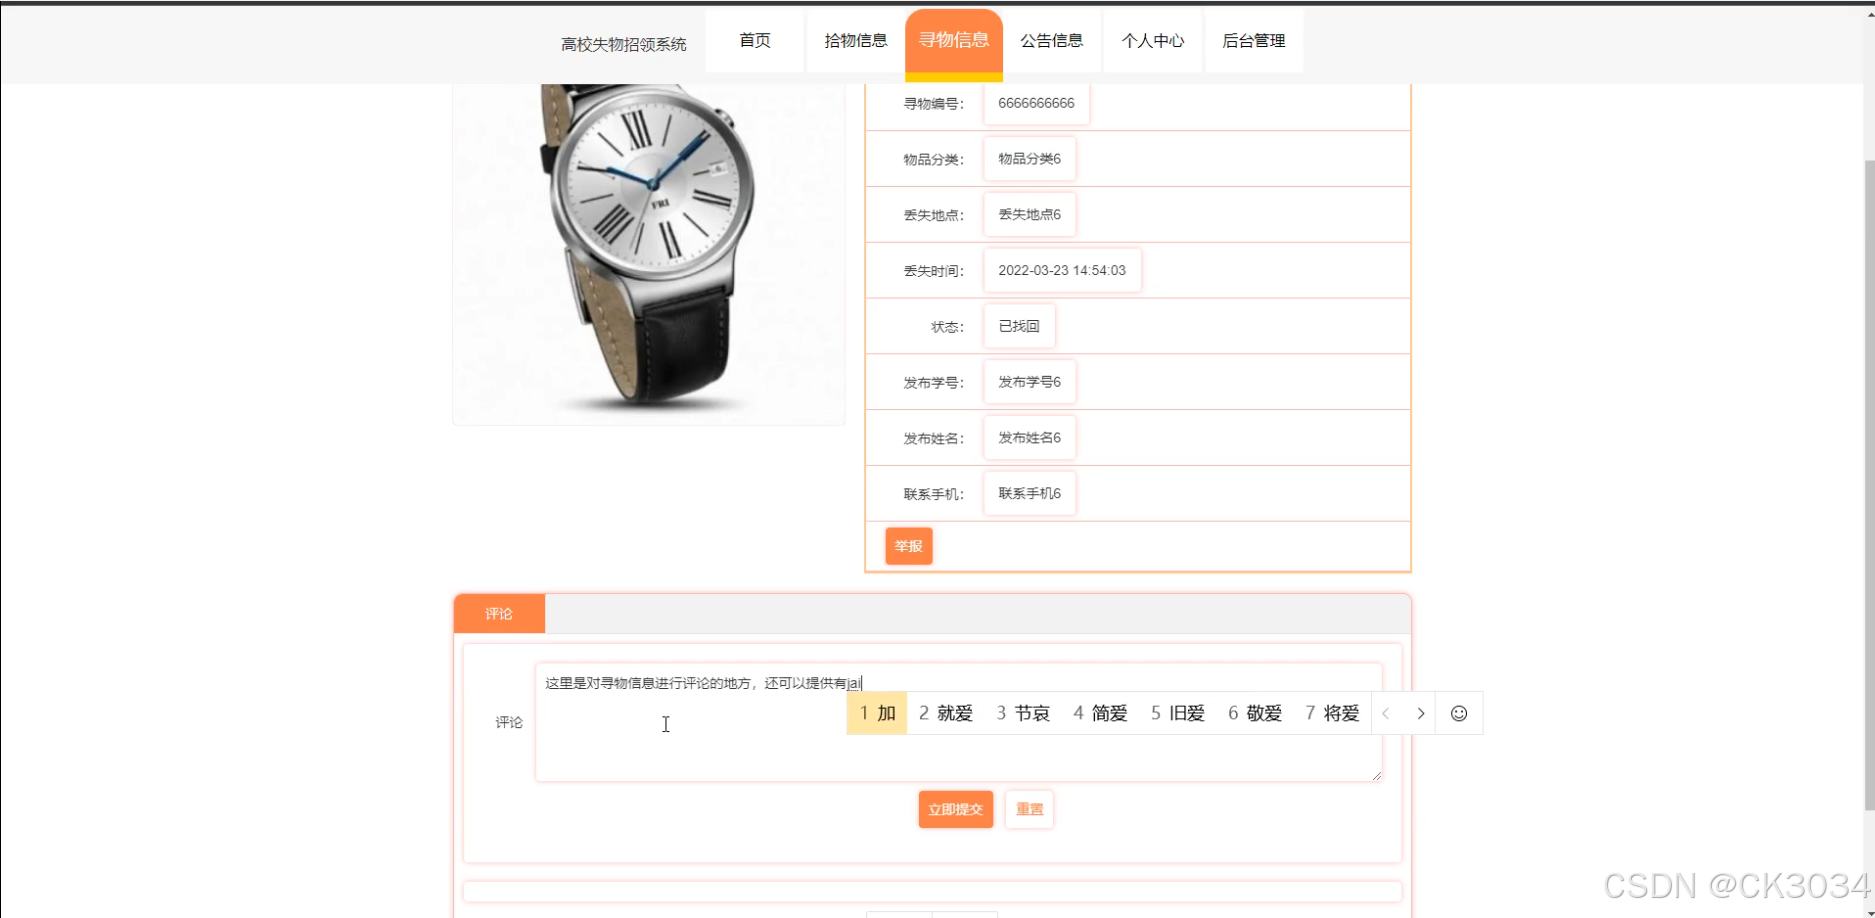This screenshot has height=918, width=1875.
Task: Go to 个人中心 tab
Action: pyautogui.click(x=1152, y=41)
